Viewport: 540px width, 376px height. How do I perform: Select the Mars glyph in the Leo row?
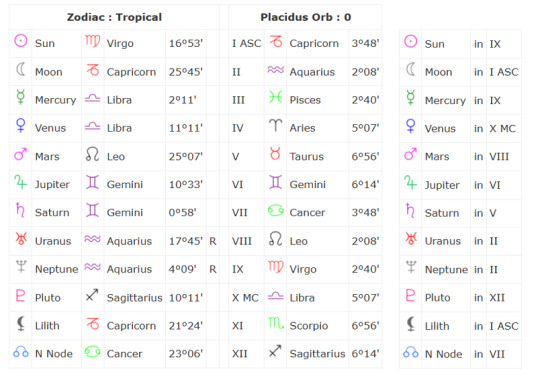(x=20, y=154)
